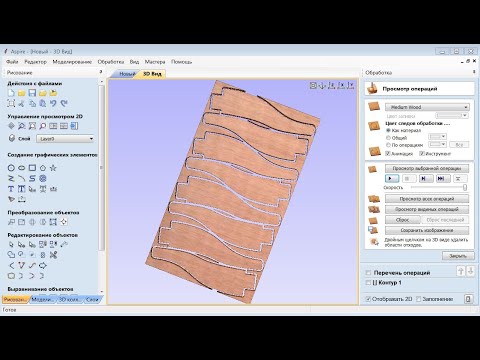480x360 pixels.
Task: Select the Draw Arc tool
Action: [x=22, y=178]
